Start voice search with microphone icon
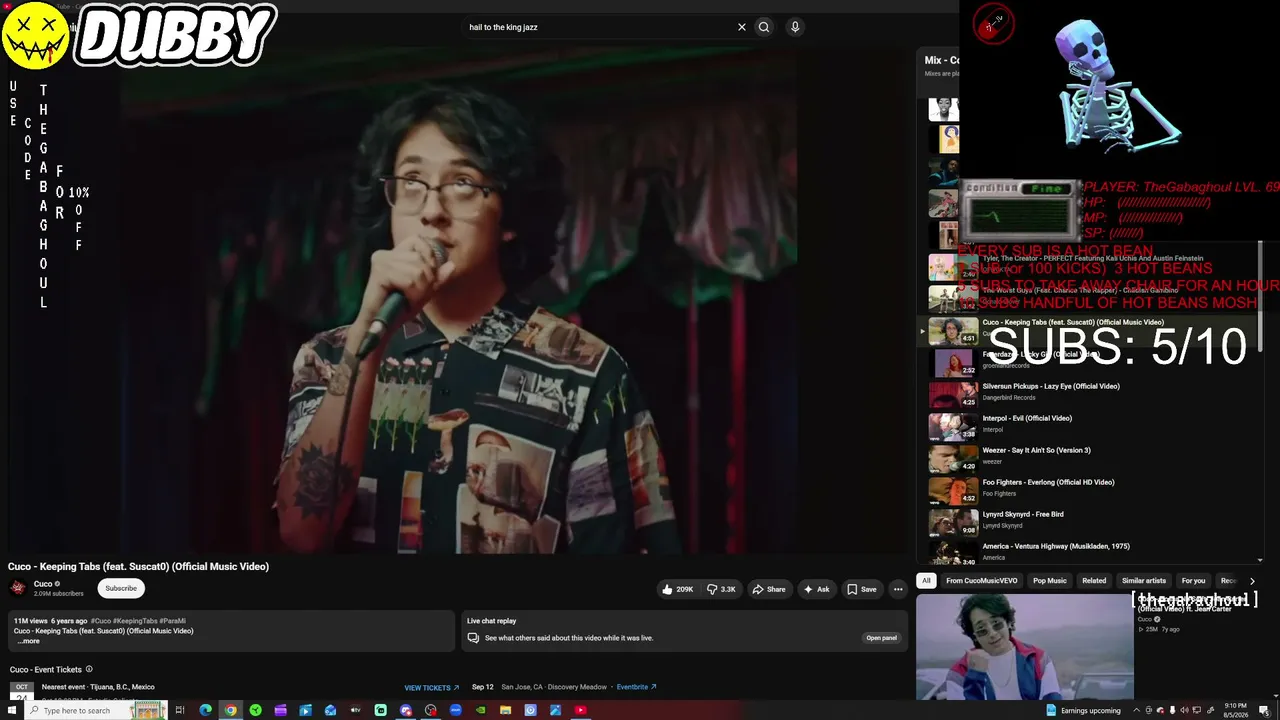The width and height of the screenshot is (1280, 720). click(795, 27)
